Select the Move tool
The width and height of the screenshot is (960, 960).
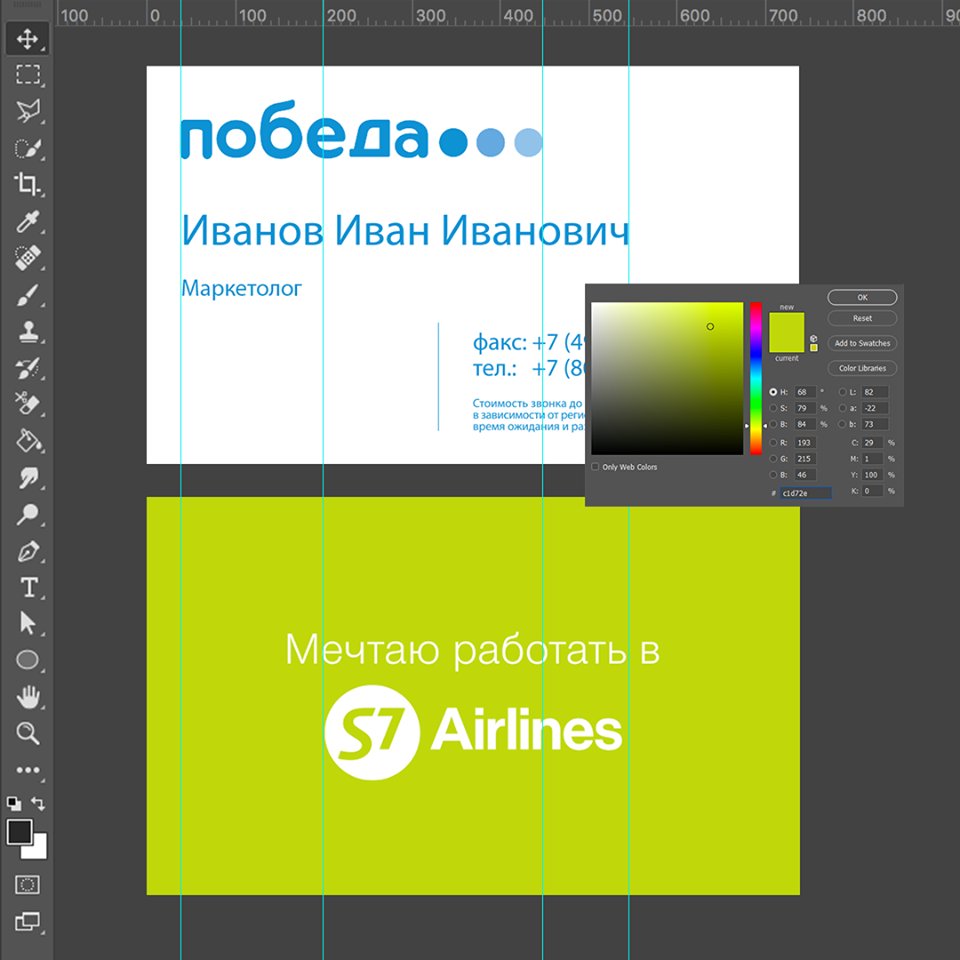coord(27,39)
